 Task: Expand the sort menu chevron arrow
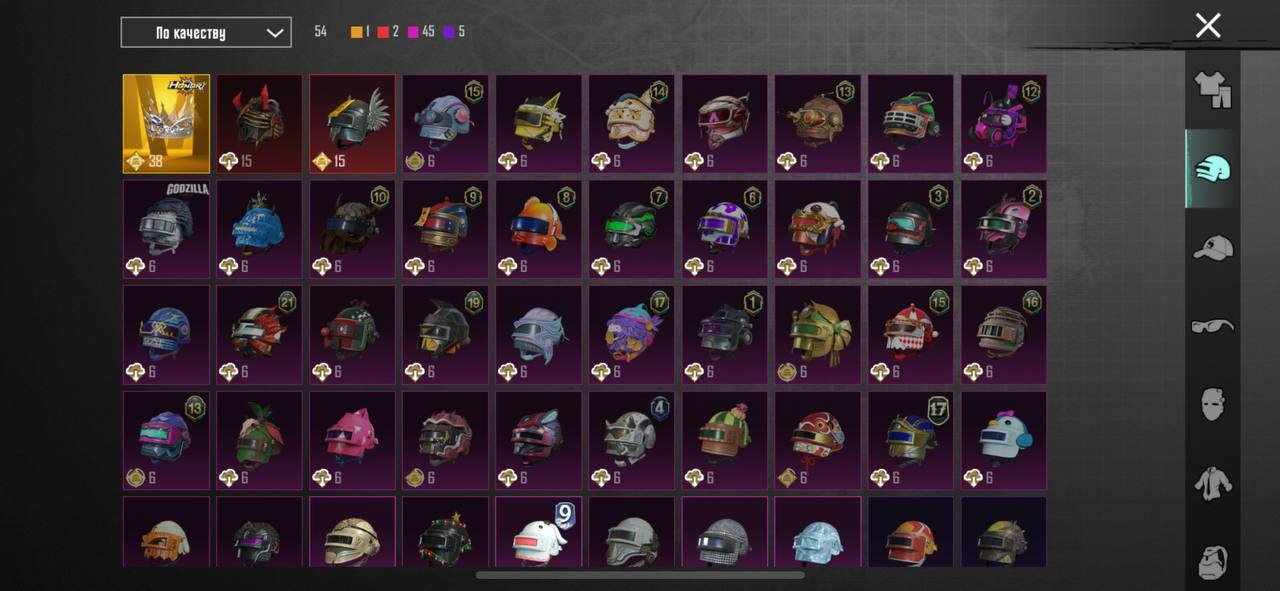(274, 33)
